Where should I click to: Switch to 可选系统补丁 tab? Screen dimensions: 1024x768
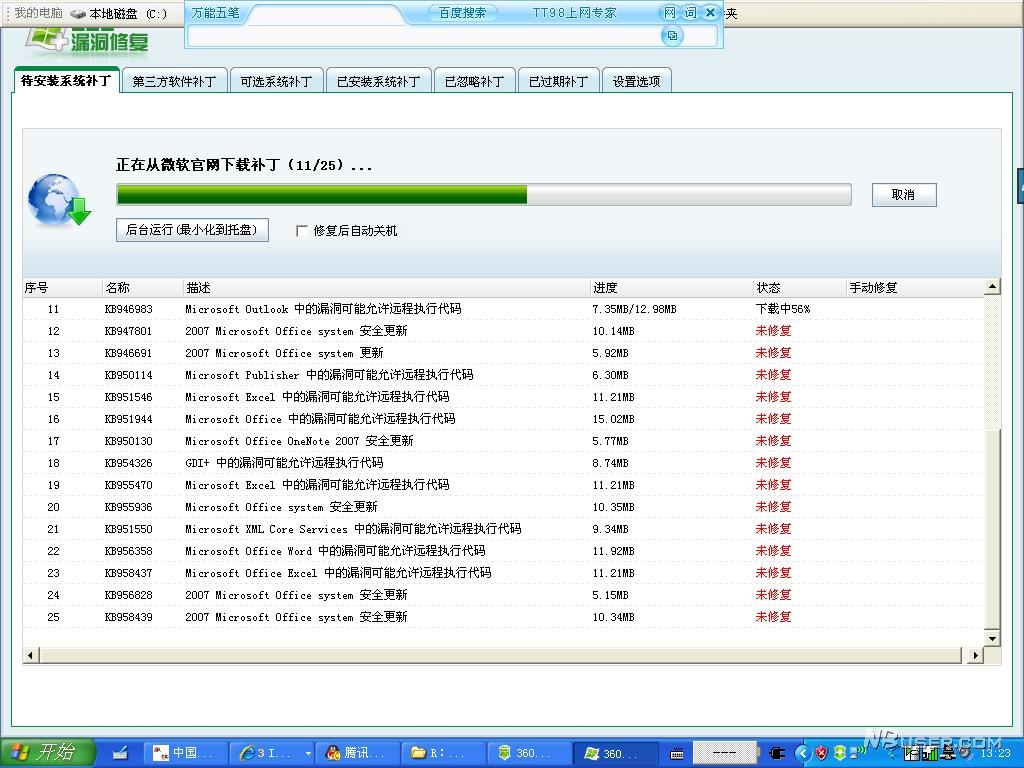(x=277, y=81)
